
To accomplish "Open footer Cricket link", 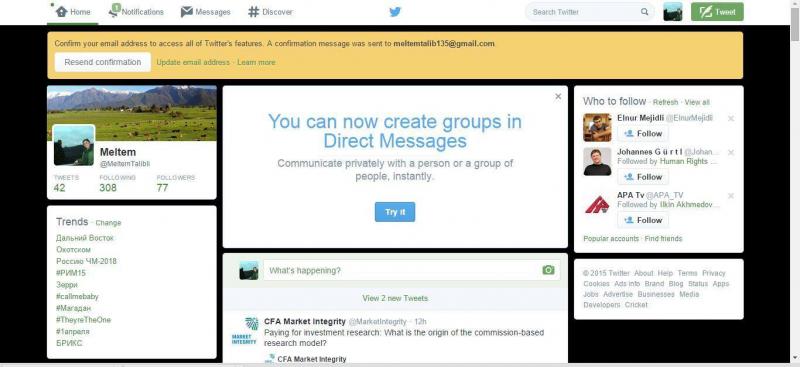I will pos(636,305).
